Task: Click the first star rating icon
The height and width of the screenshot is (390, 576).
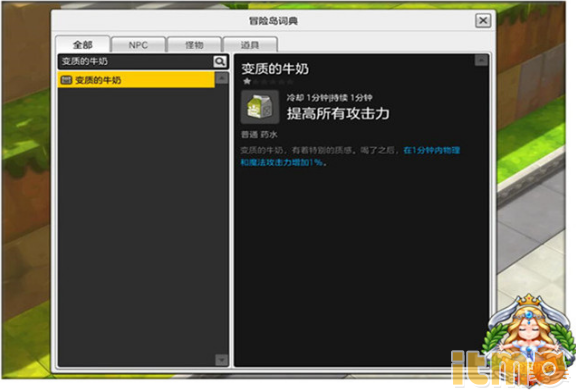Action: (x=247, y=81)
